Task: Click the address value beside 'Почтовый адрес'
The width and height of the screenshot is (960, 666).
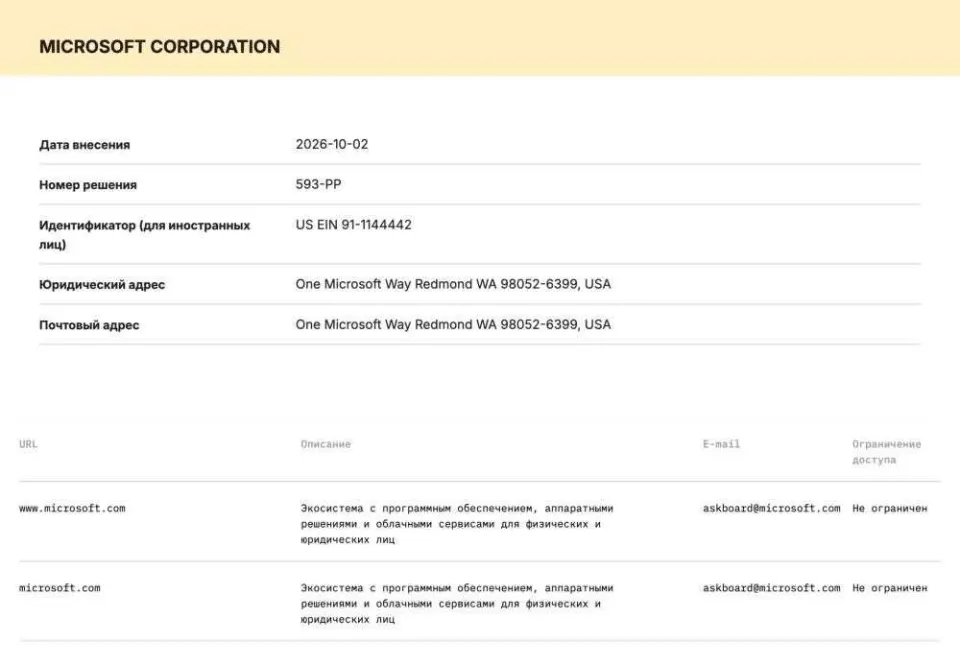Action: pyautogui.click(x=453, y=324)
